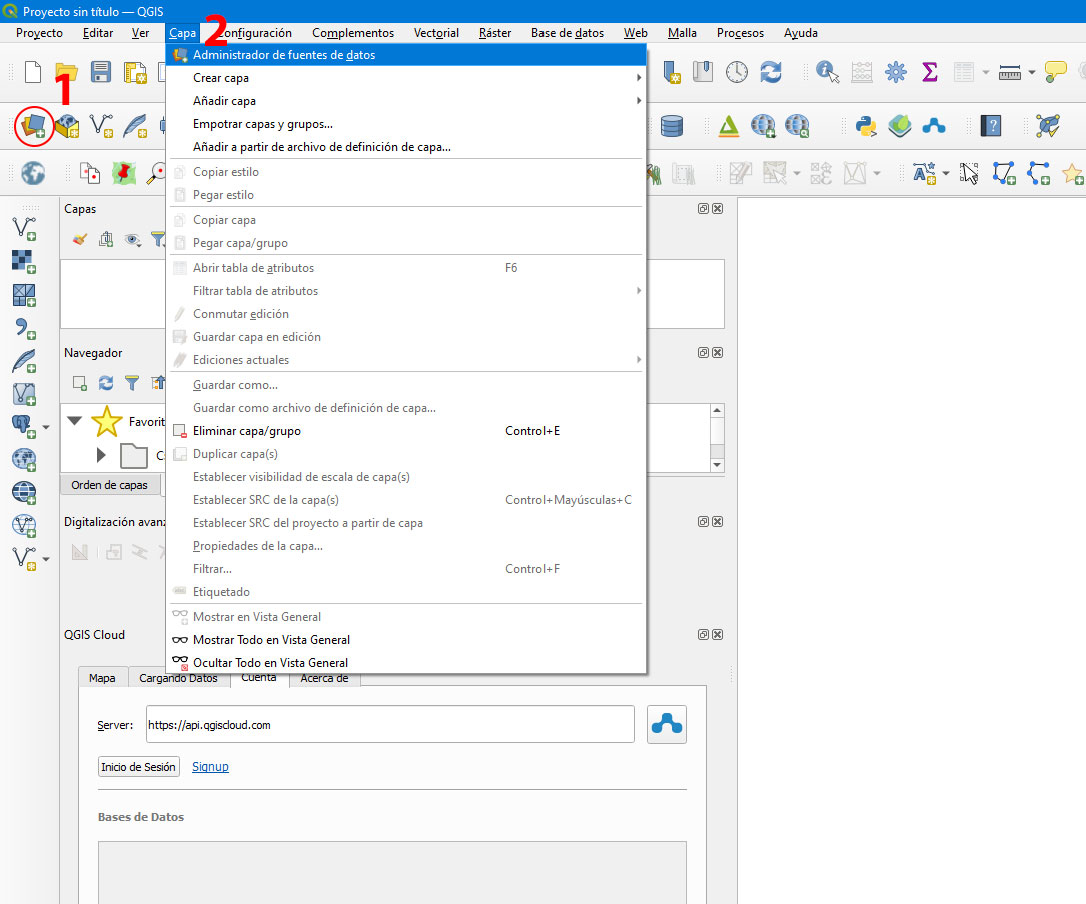This screenshot has height=904, width=1086.
Task: Click New Project blank page icon
Action: pos(33,72)
